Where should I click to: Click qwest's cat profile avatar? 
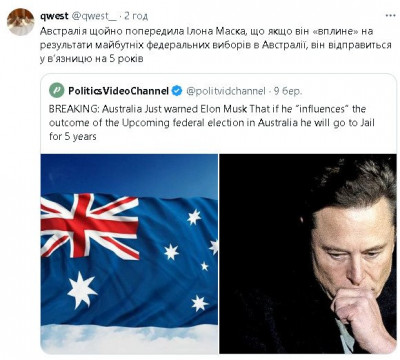tap(21, 22)
